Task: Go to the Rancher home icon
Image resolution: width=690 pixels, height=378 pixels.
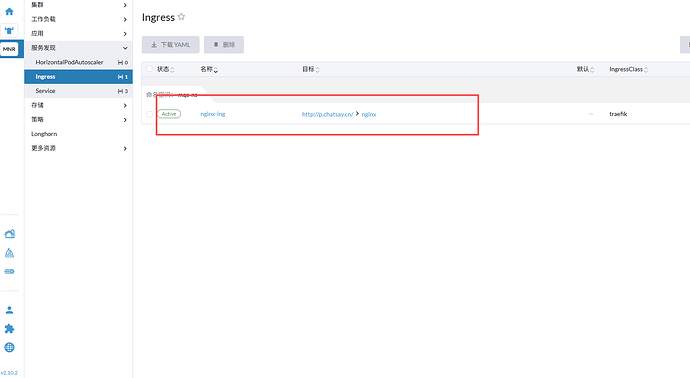Action: (9, 11)
